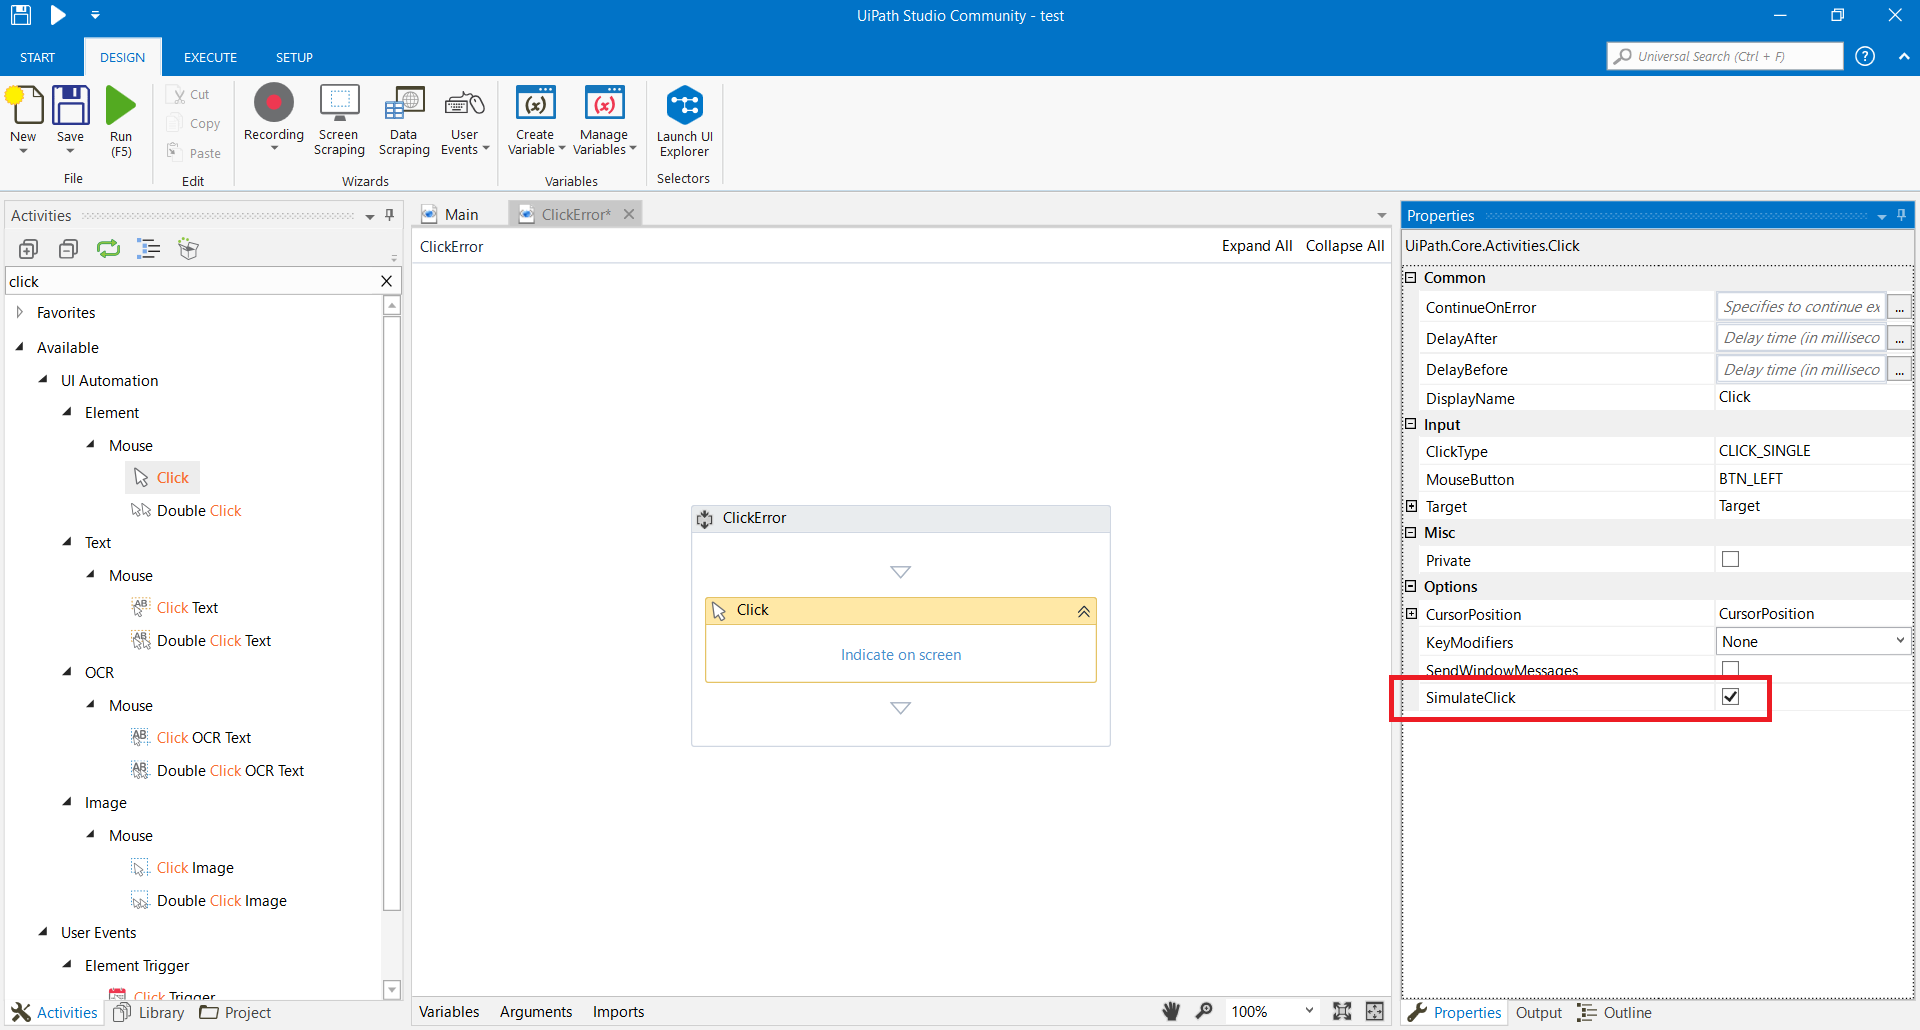The image size is (1920, 1030).
Task: Click the Cut command
Action: pyautogui.click(x=188, y=94)
